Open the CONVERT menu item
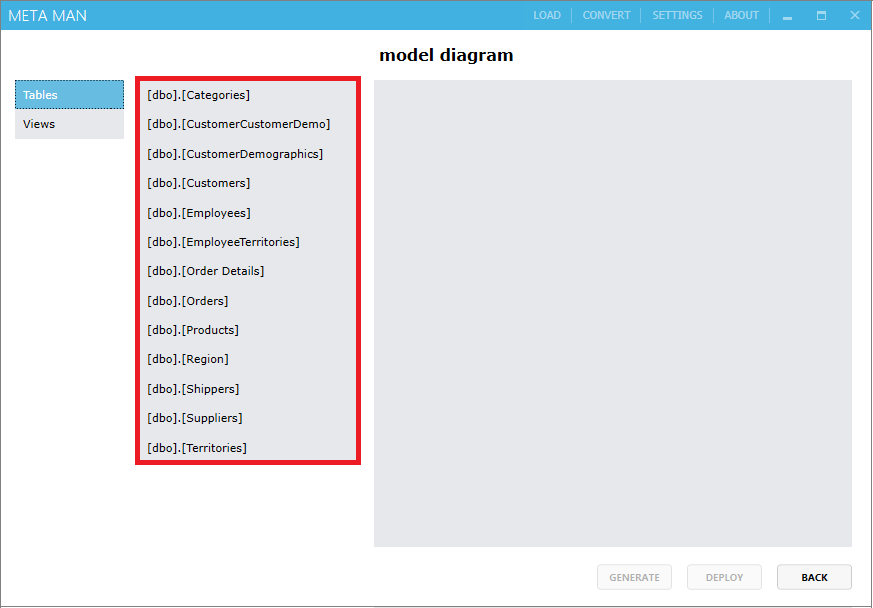 606,15
